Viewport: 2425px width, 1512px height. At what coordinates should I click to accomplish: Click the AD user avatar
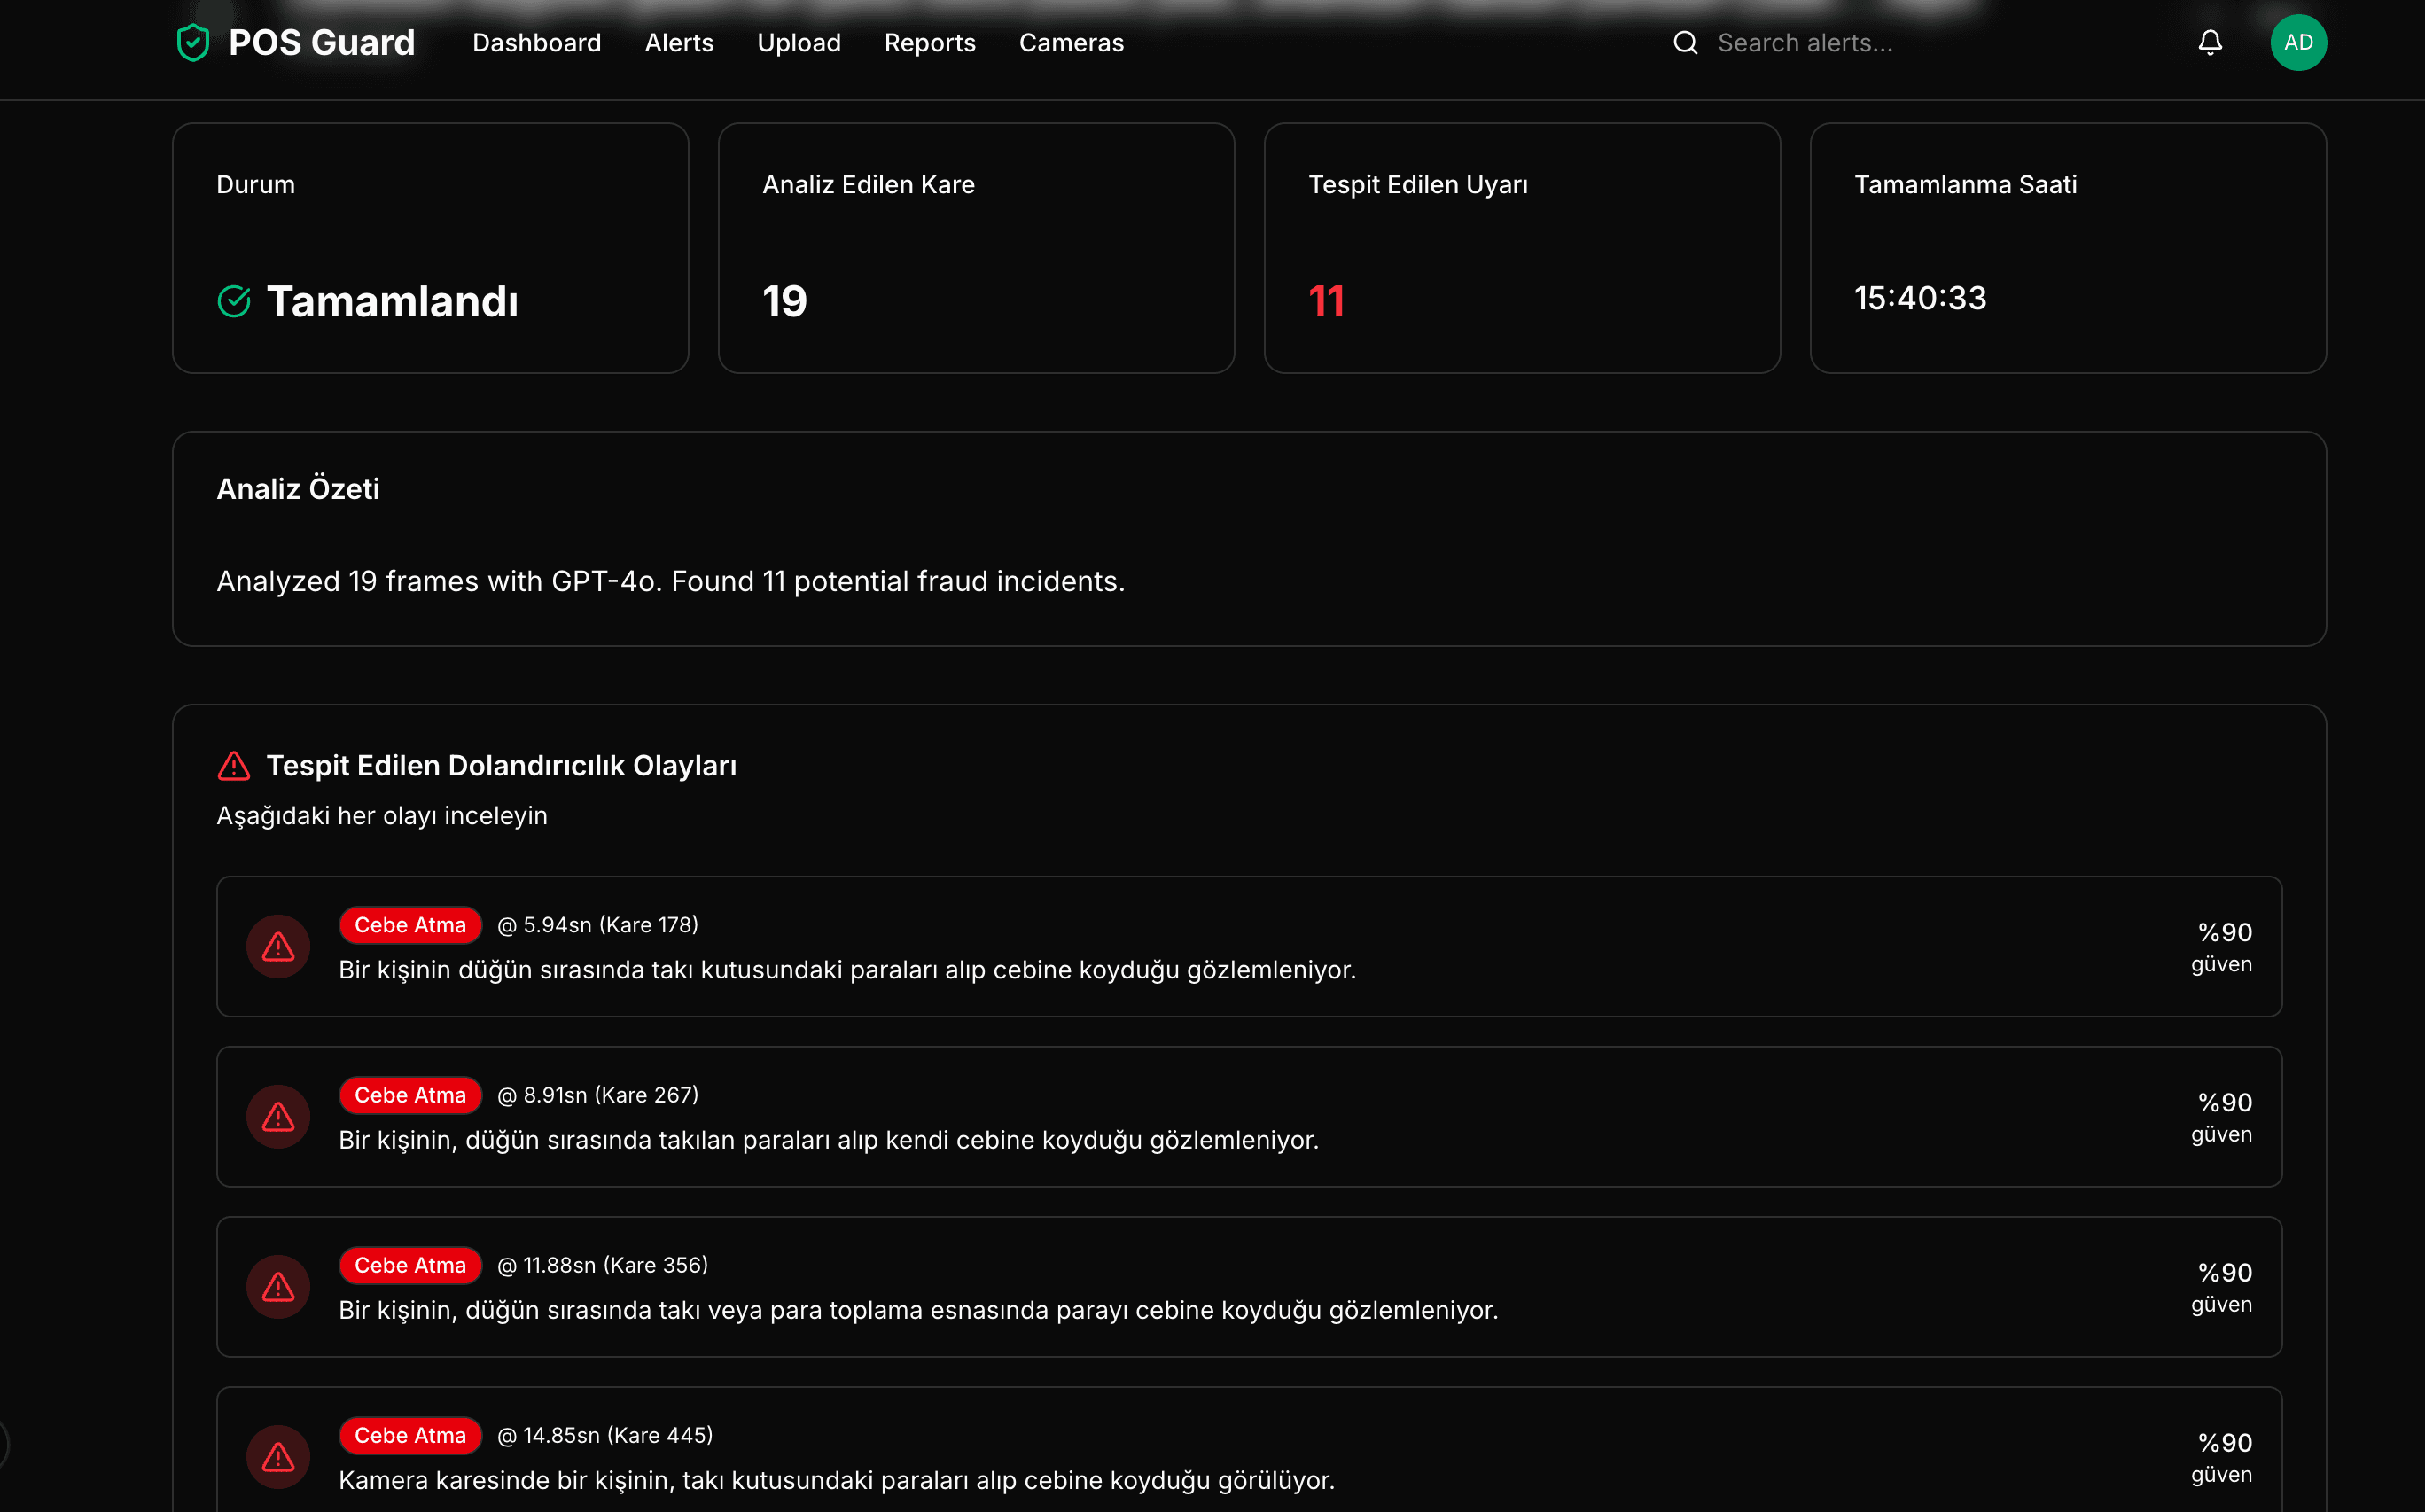2298,43
